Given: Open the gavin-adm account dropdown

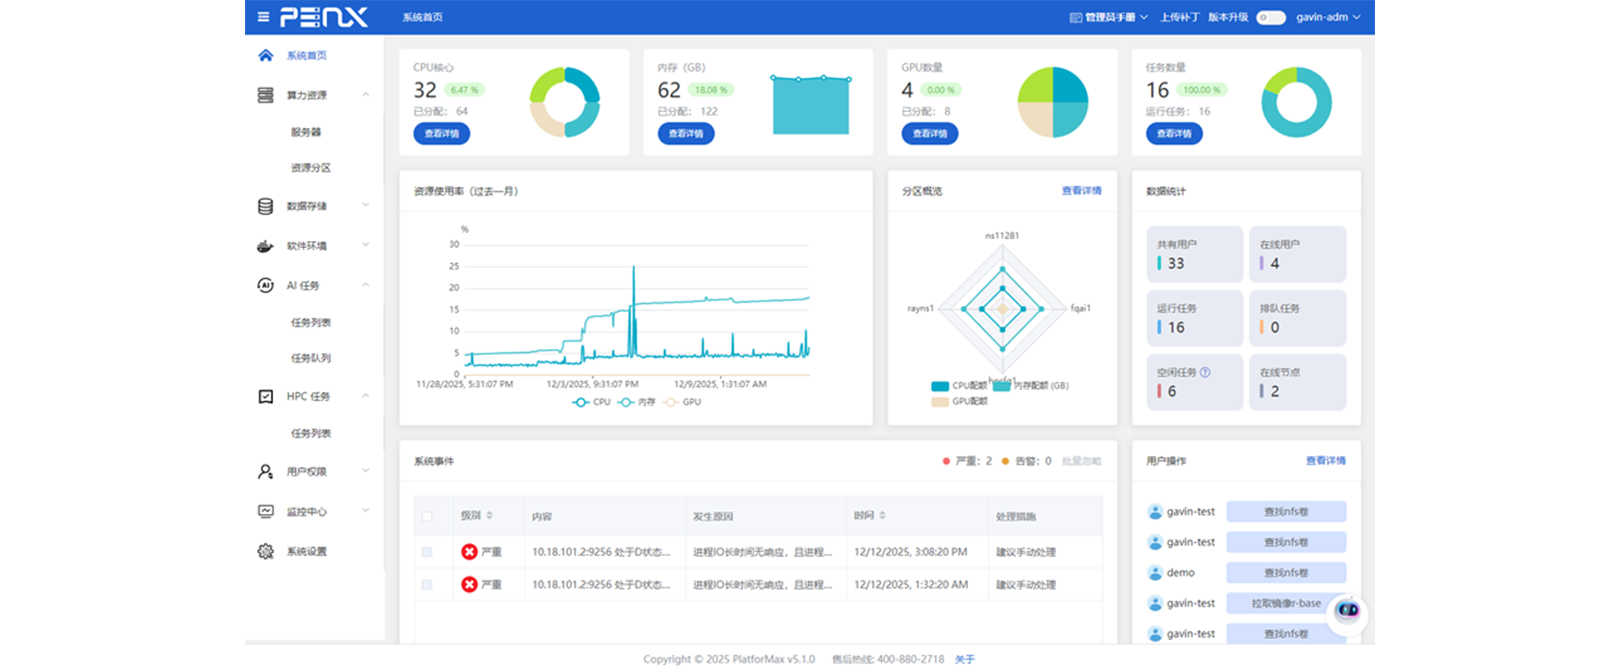Looking at the screenshot, I should coord(1328,17).
